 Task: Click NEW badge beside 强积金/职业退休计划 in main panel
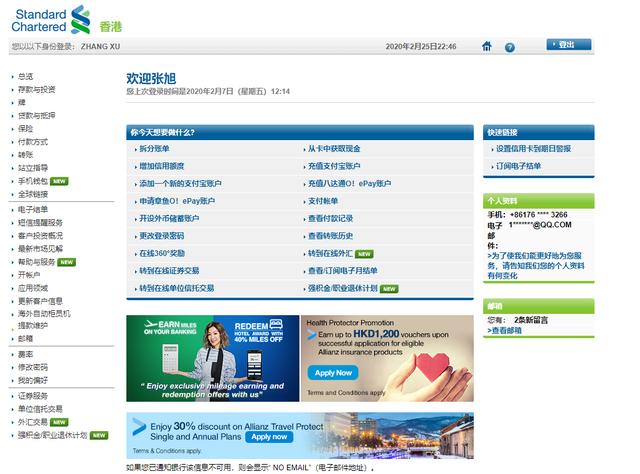tap(389, 288)
